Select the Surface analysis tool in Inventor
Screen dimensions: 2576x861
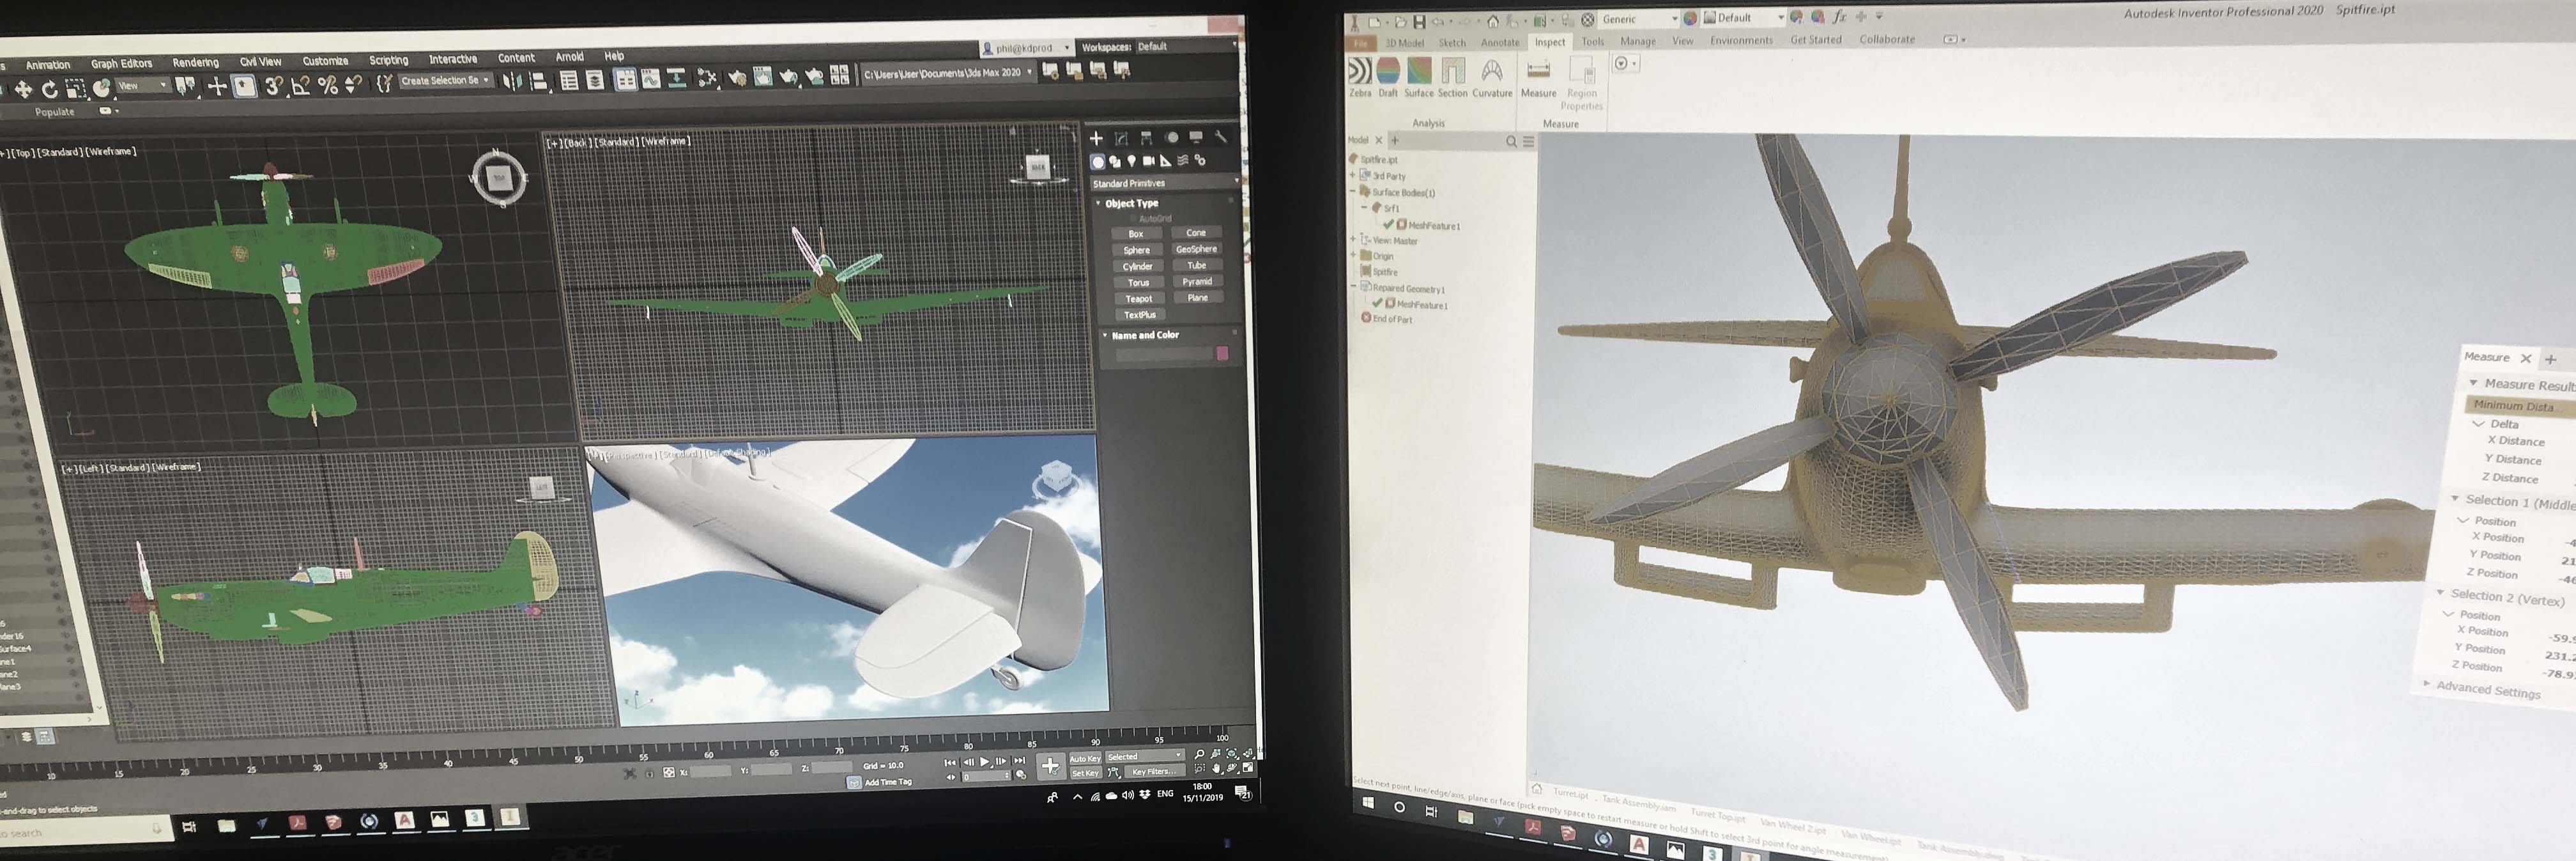point(1419,77)
